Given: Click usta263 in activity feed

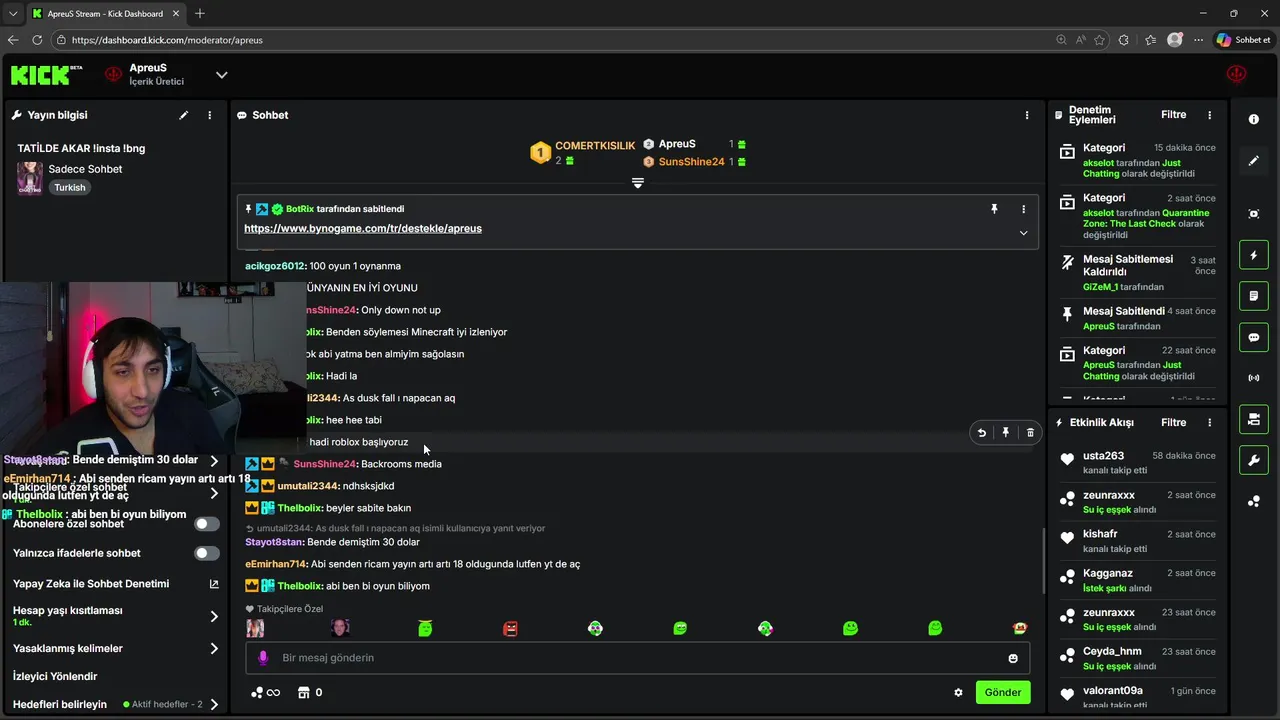Looking at the screenshot, I should (1104, 456).
